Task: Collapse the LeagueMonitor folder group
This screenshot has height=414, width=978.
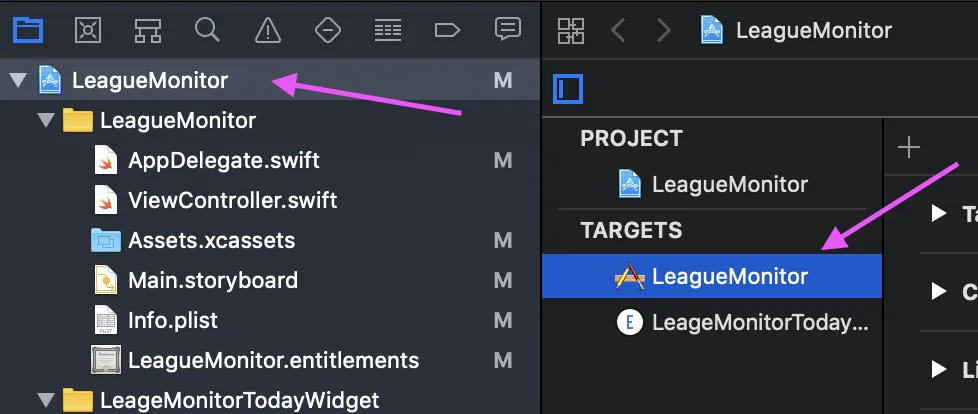Action: click(x=44, y=121)
